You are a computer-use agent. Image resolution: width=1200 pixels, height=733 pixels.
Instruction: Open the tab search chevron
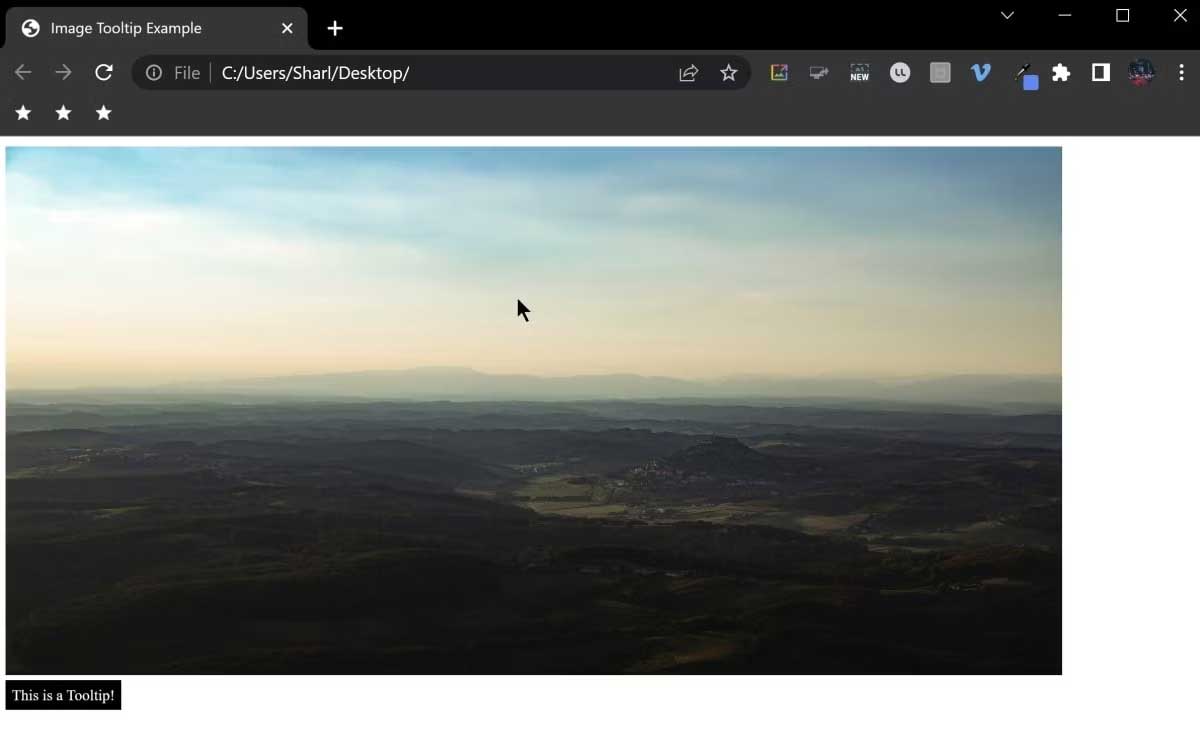1007,15
